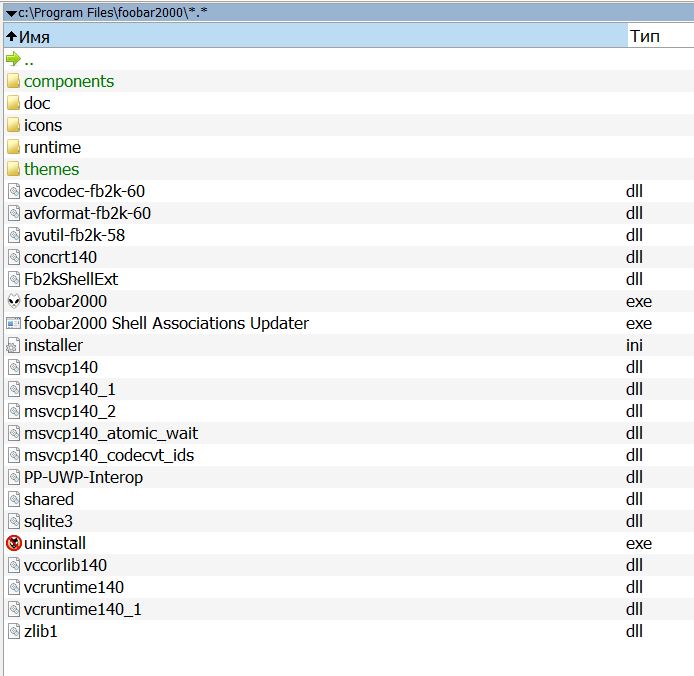Click the components folder icon

tap(13, 81)
